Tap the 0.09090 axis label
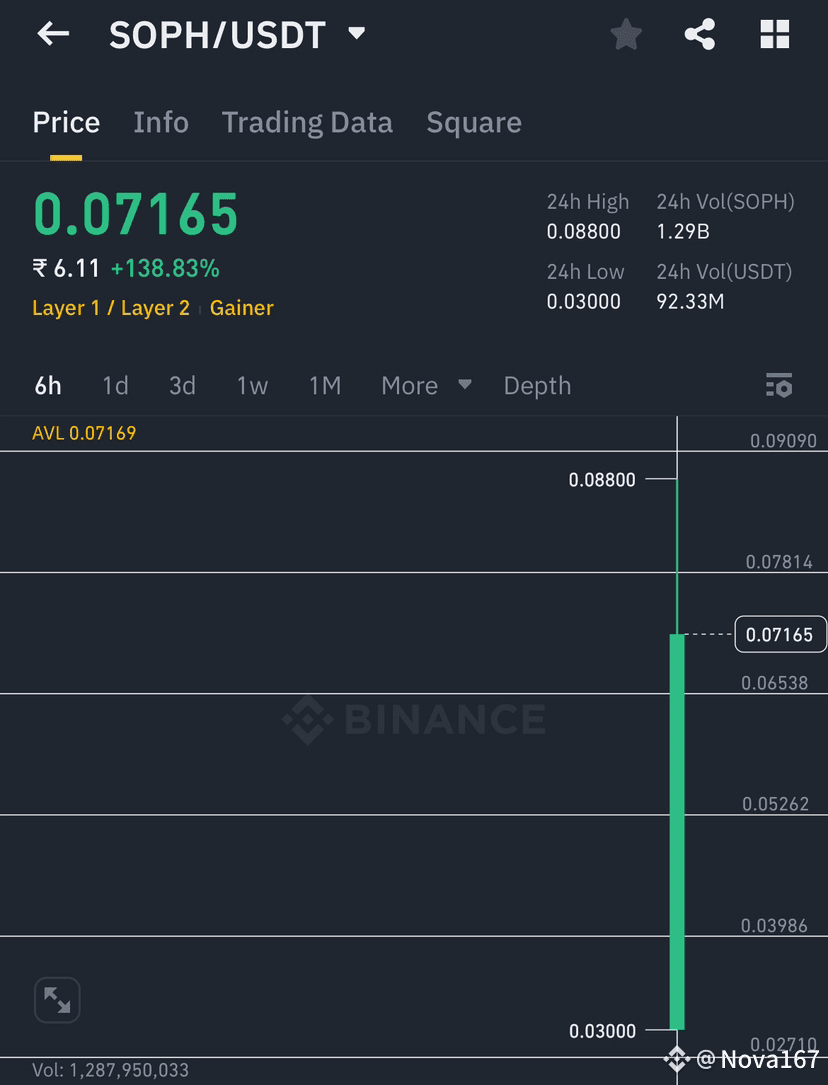828x1085 pixels. [x=783, y=441]
